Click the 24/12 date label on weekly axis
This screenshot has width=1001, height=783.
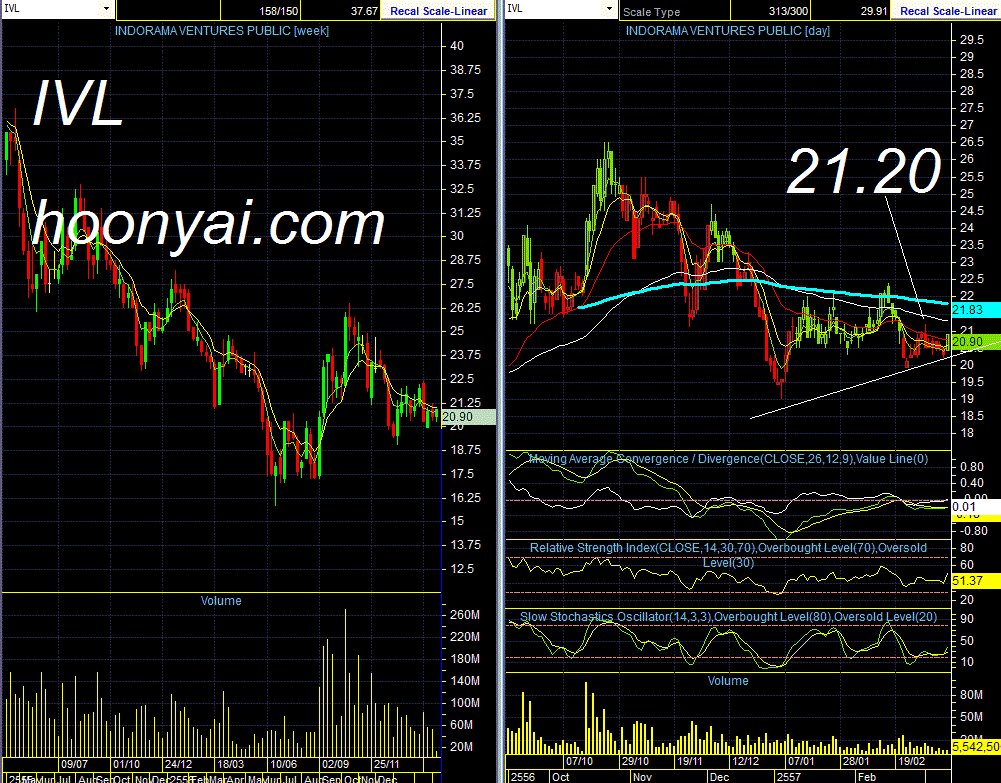(x=179, y=764)
